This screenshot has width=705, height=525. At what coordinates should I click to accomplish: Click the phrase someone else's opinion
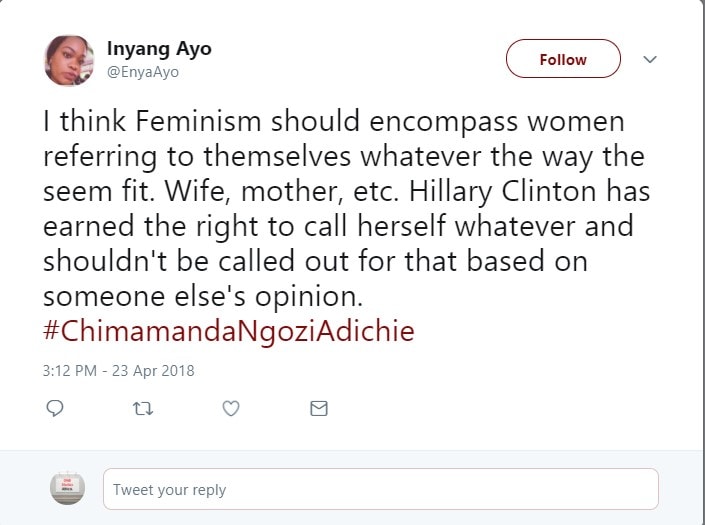[203, 297]
